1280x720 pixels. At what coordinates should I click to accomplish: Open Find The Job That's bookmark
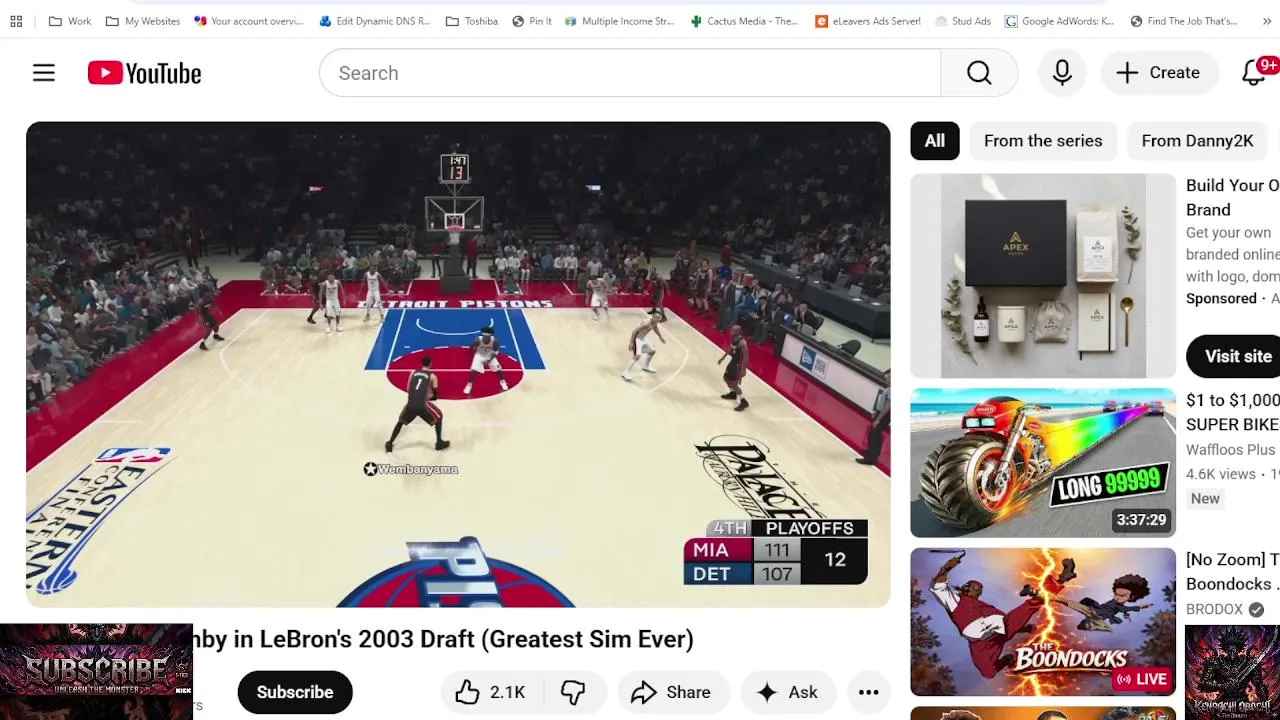[1184, 21]
